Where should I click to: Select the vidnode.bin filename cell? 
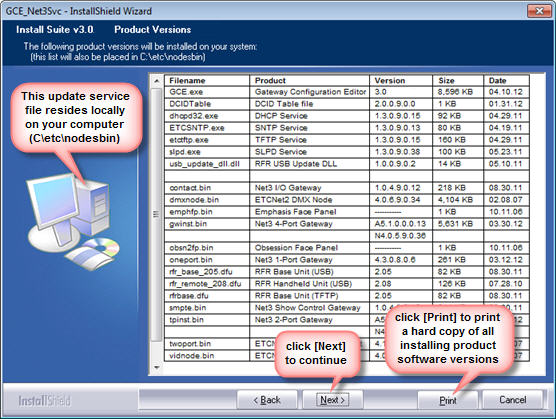(x=207, y=356)
